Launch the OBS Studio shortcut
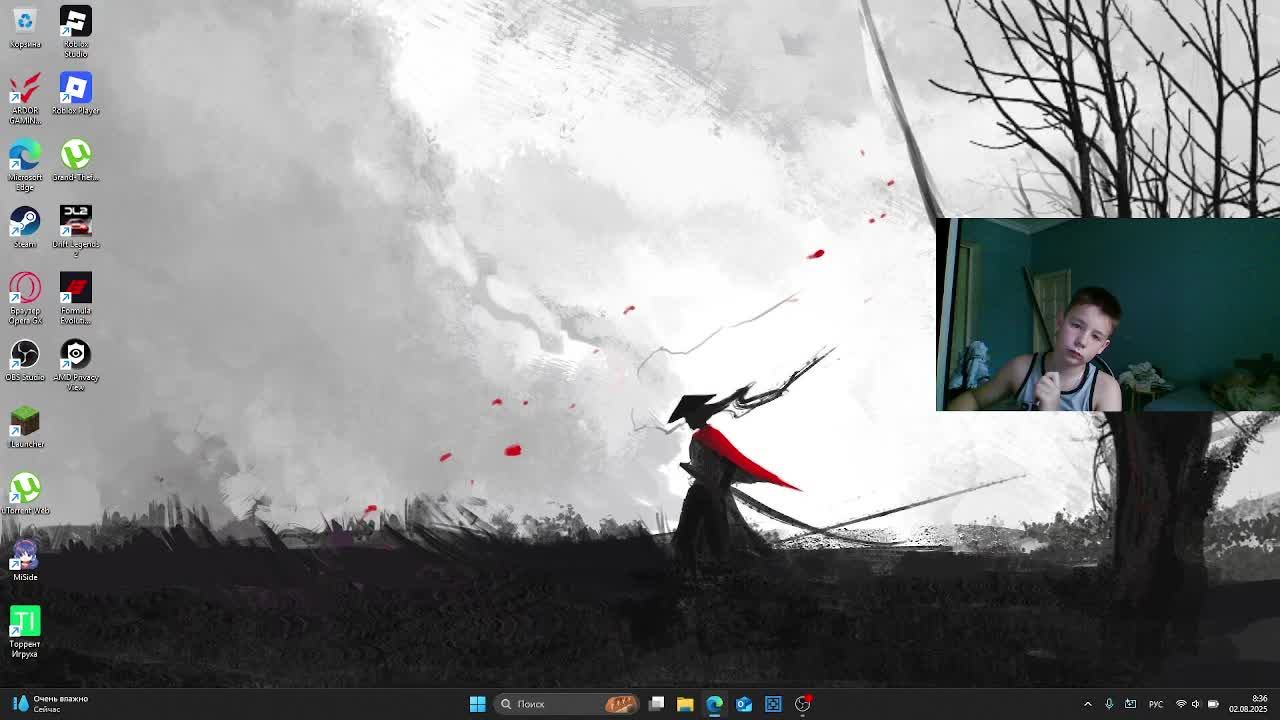This screenshot has width=1280, height=720. pyautogui.click(x=25, y=361)
